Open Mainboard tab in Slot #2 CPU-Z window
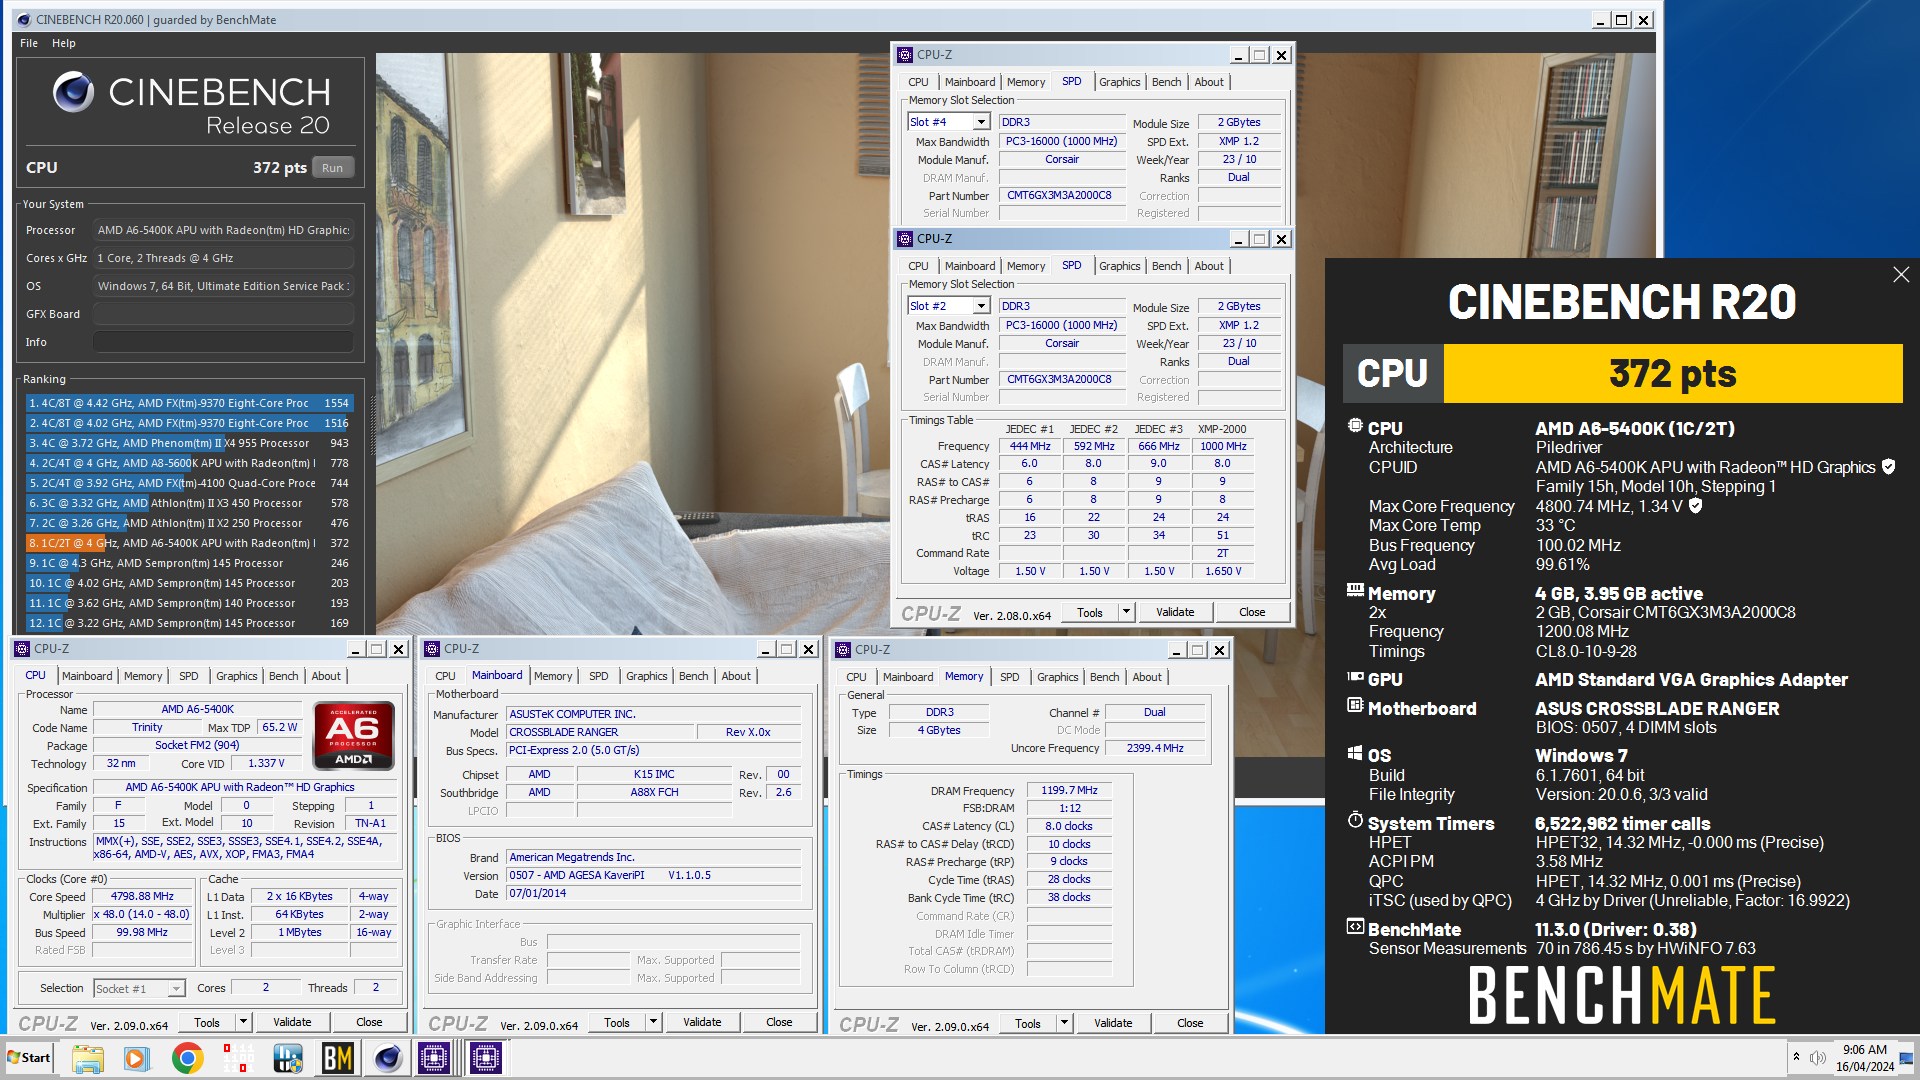 969,266
